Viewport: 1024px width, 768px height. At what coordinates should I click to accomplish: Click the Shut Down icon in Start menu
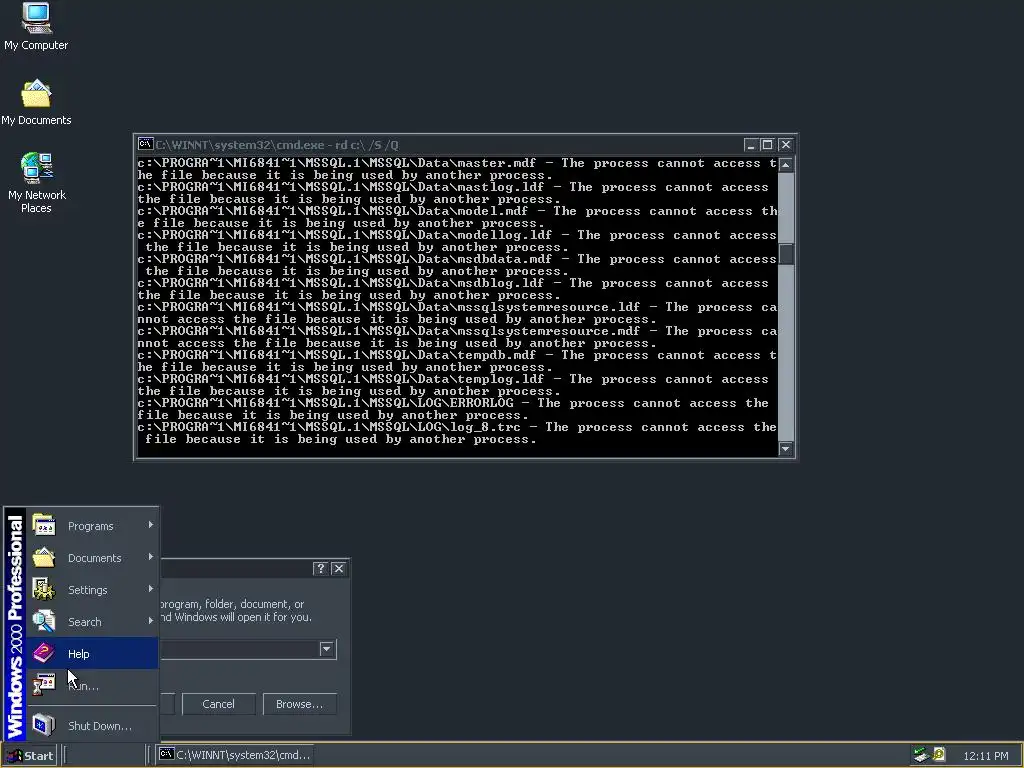44,725
